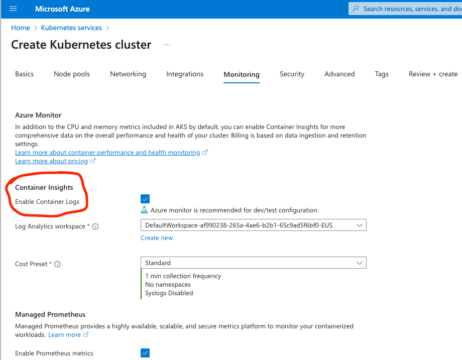Click external link icon after pricing link

click(93, 161)
